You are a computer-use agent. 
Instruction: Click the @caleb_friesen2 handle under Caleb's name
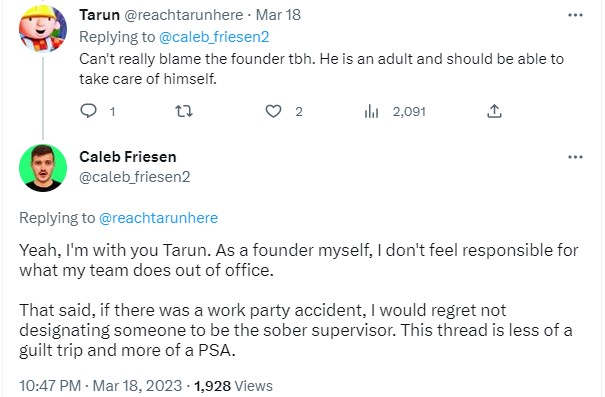(x=135, y=177)
